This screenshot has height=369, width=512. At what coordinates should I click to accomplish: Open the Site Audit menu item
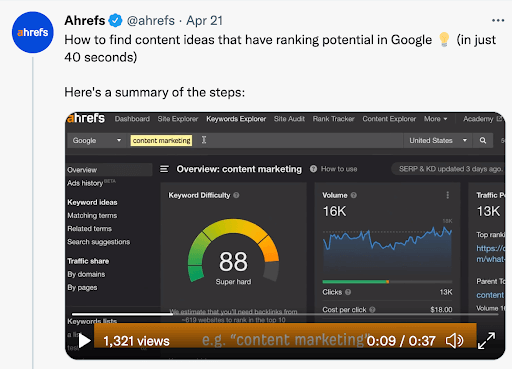tap(289, 119)
